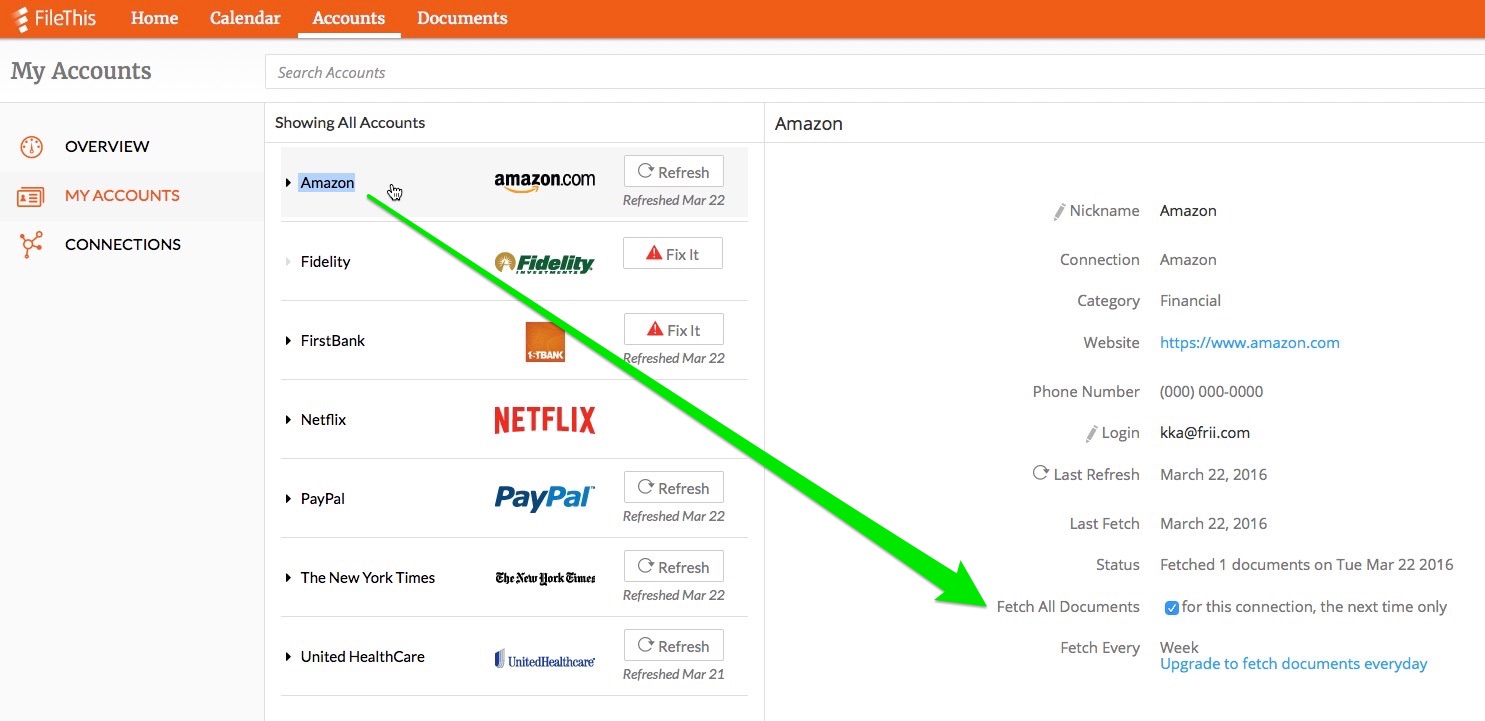Click the PayPal logo
Viewport: 1485px width, 721px height.
[545, 498]
